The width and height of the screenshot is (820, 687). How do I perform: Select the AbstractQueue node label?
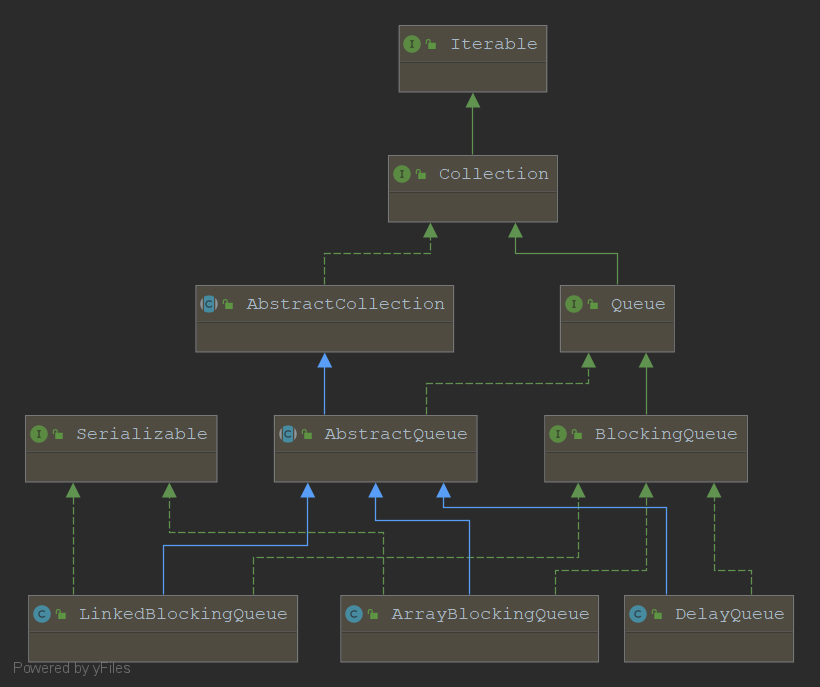396,434
